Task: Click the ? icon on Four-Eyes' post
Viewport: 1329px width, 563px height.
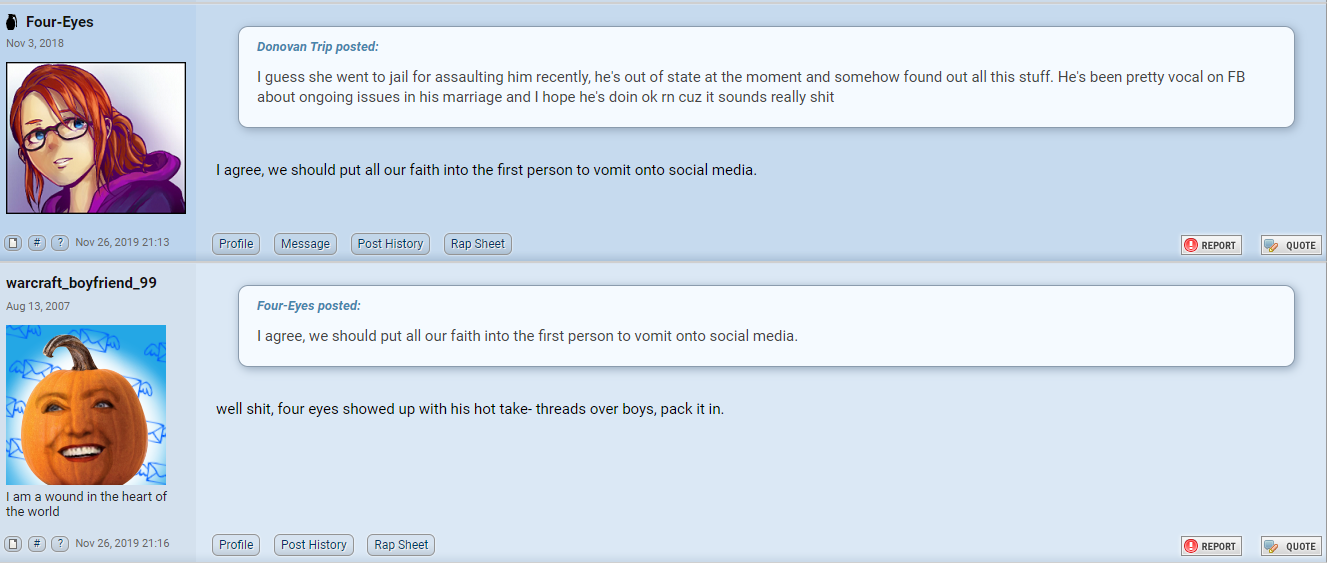Action: [x=60, y=242]
